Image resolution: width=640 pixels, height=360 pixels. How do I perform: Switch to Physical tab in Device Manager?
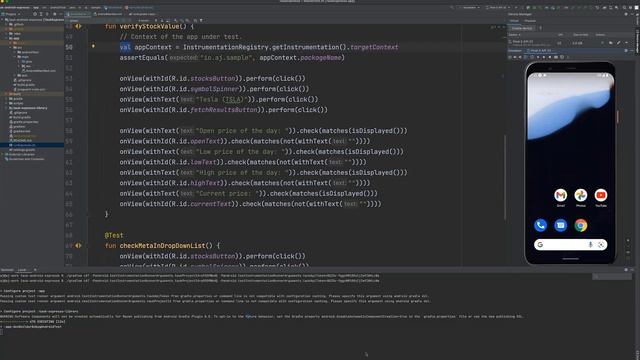click(x=530, y=21)
